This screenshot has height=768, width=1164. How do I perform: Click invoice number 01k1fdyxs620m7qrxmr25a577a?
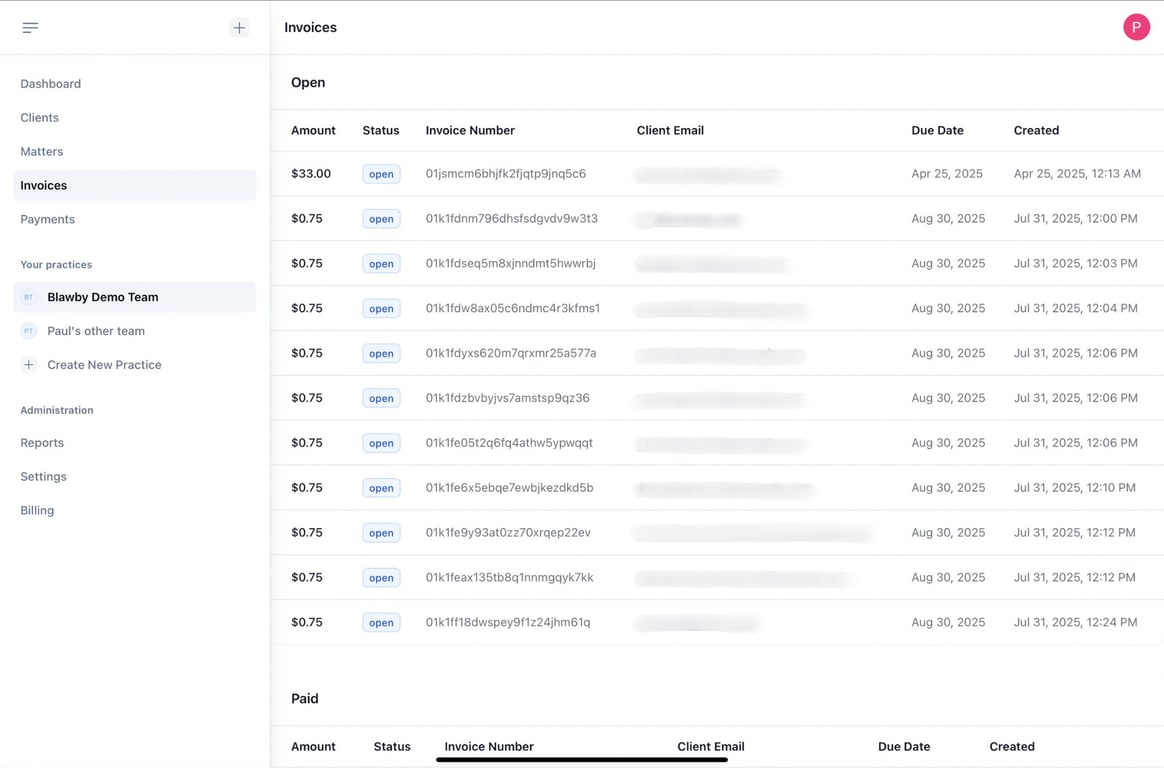pos(511,353)
